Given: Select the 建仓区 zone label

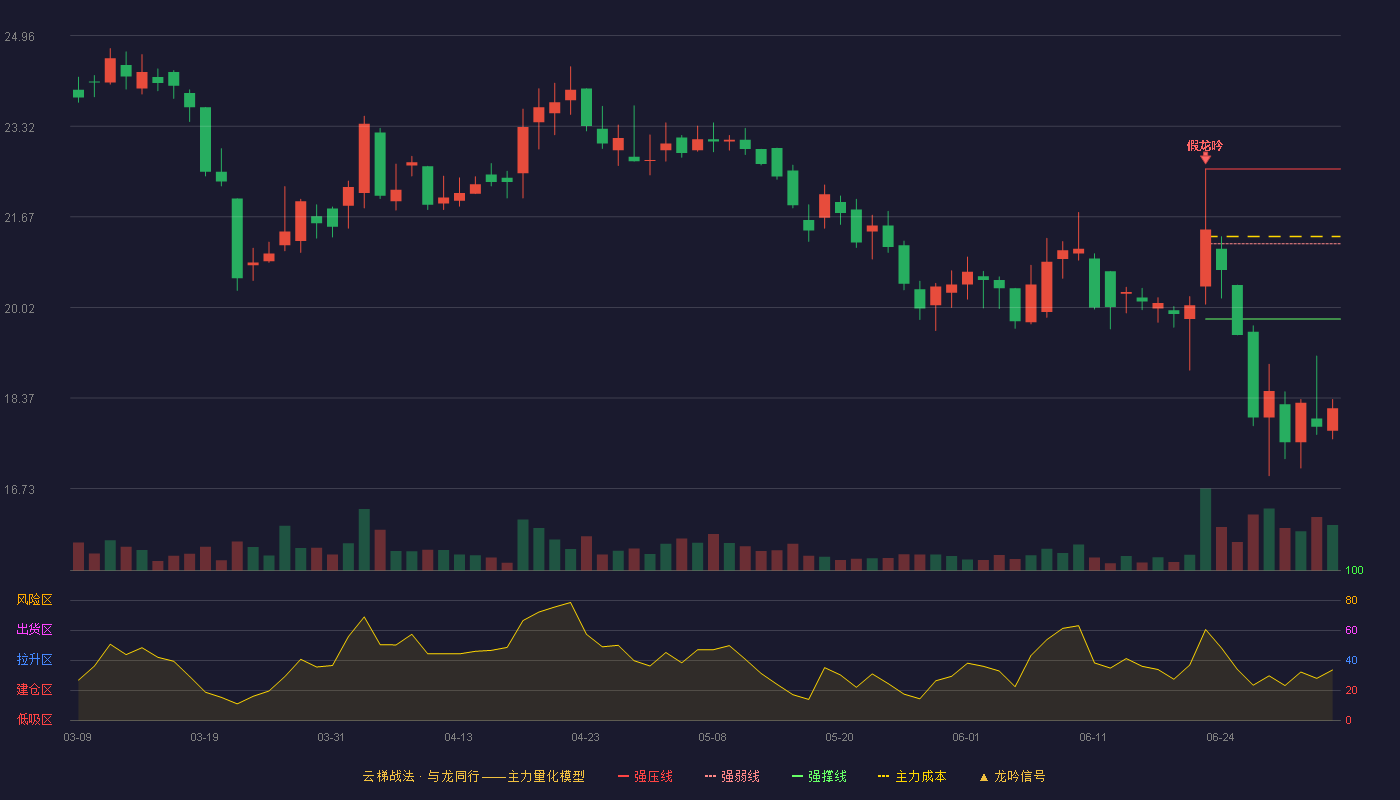Looking at the screenshot, I should (34, 690).
